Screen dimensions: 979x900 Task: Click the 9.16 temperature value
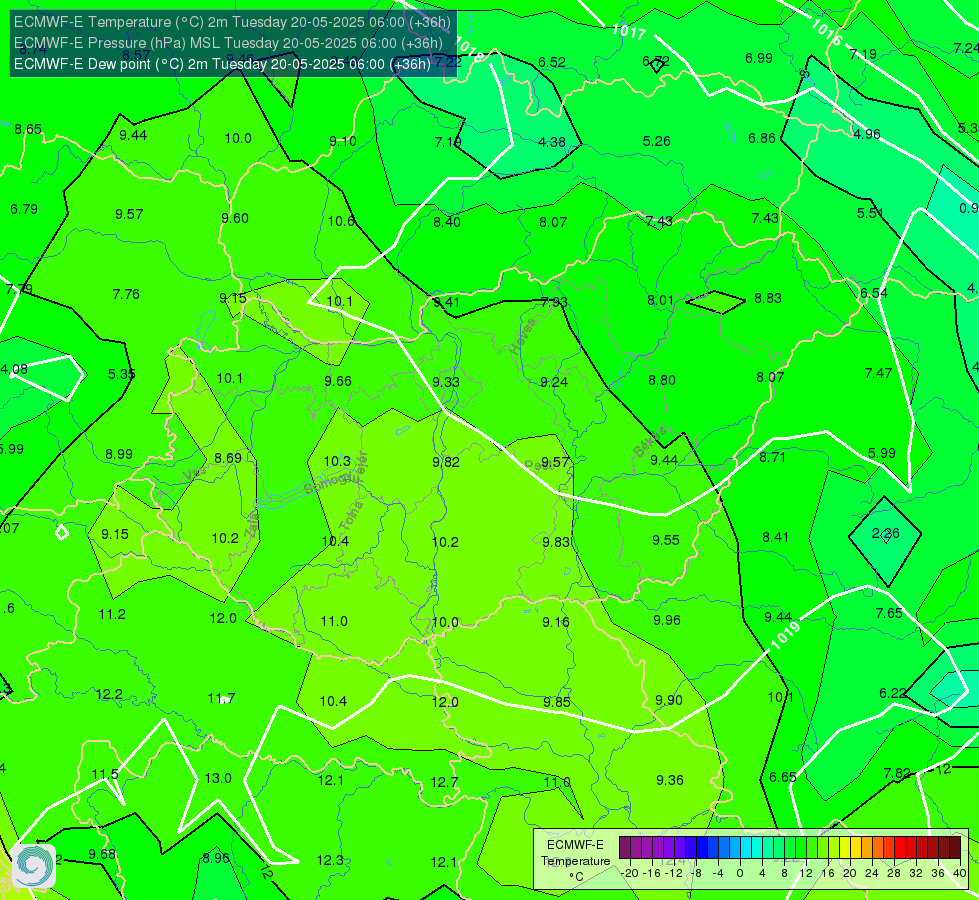pyautogui.click(x=556, y=622)
